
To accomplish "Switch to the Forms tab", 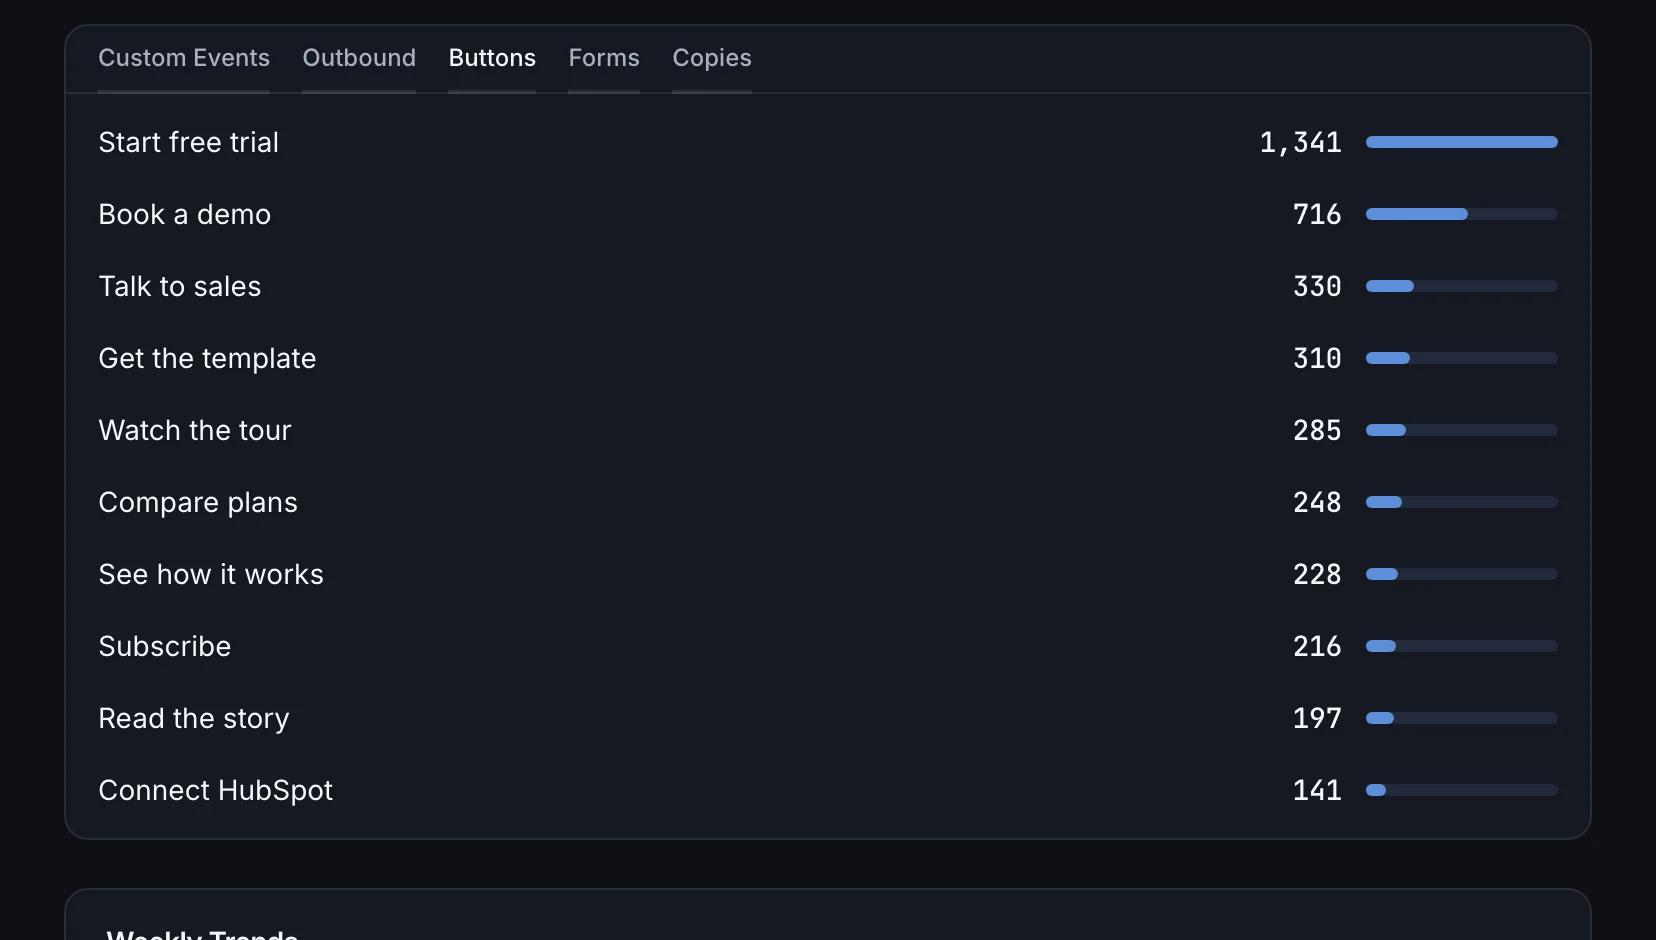I will (x=604, y=58).
